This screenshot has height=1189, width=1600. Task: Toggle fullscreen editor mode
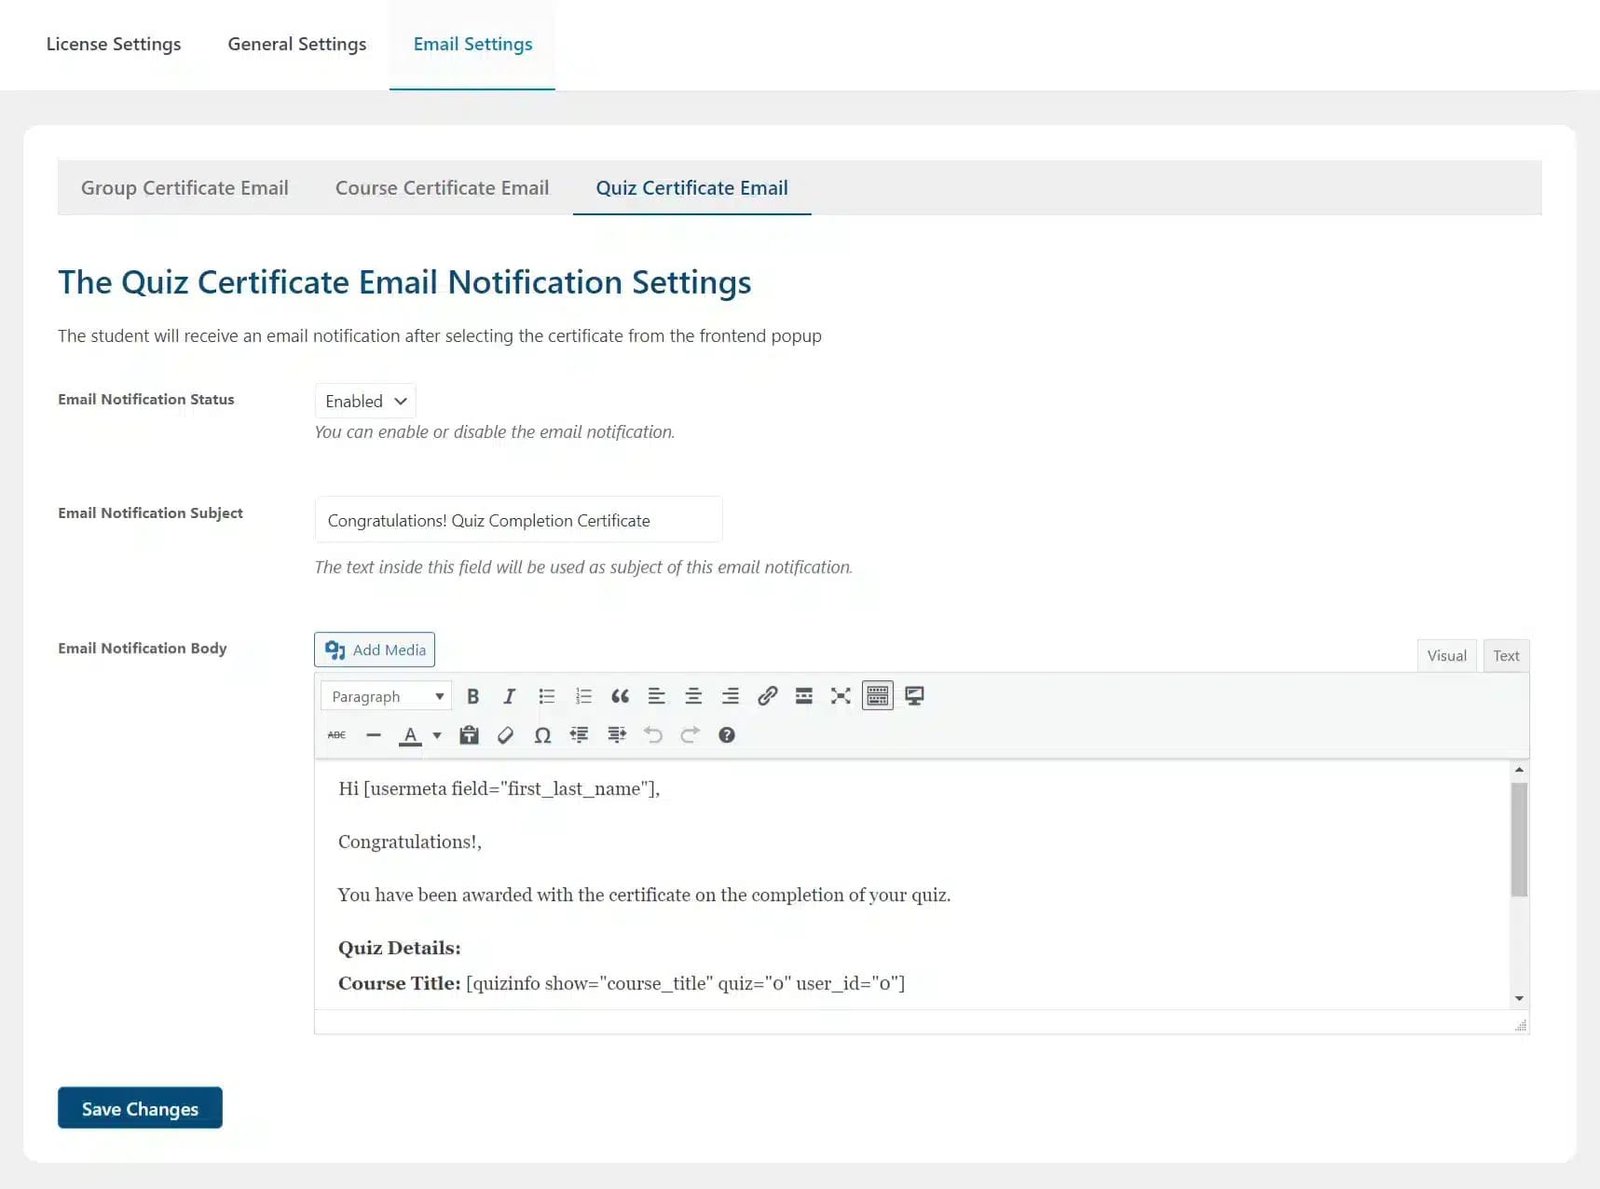841,696
